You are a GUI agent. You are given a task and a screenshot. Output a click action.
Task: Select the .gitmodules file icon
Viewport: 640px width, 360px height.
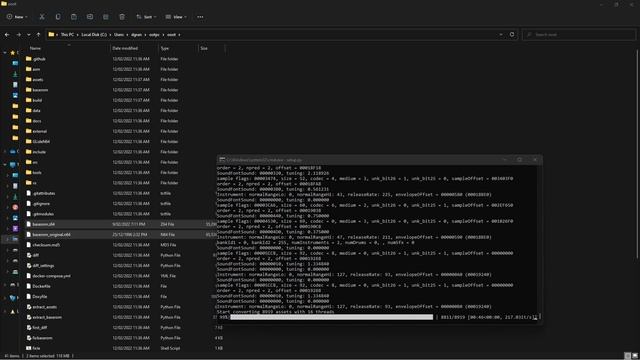(x=29, y=214)
